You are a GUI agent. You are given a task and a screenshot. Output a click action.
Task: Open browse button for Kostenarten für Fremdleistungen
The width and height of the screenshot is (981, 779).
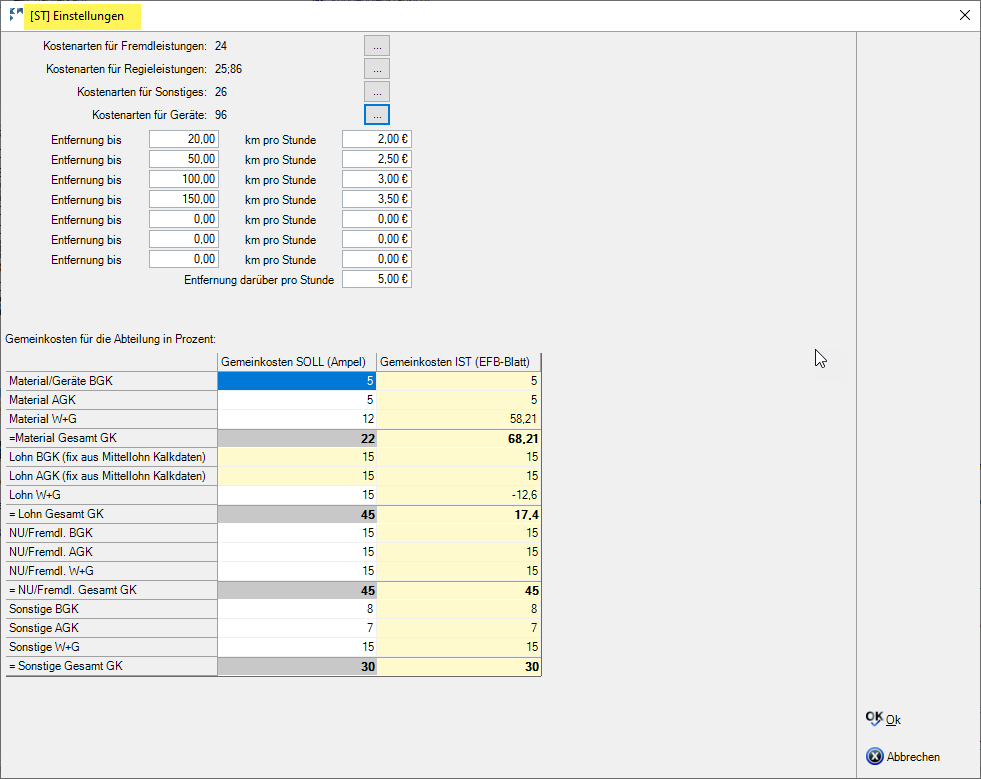pyautogui.click(x=376, y=46)
